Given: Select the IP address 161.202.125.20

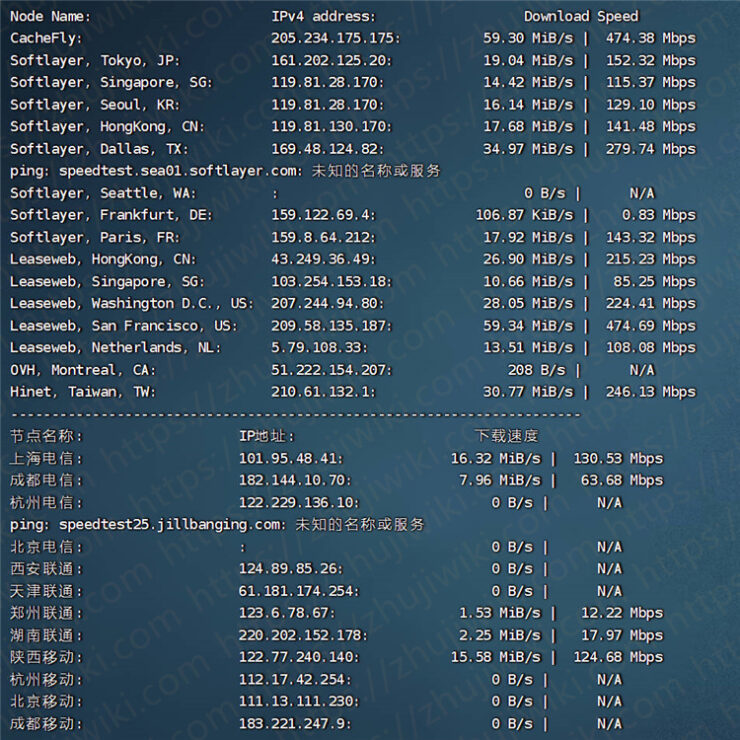Looking at the screenshot, I should 331,60.
